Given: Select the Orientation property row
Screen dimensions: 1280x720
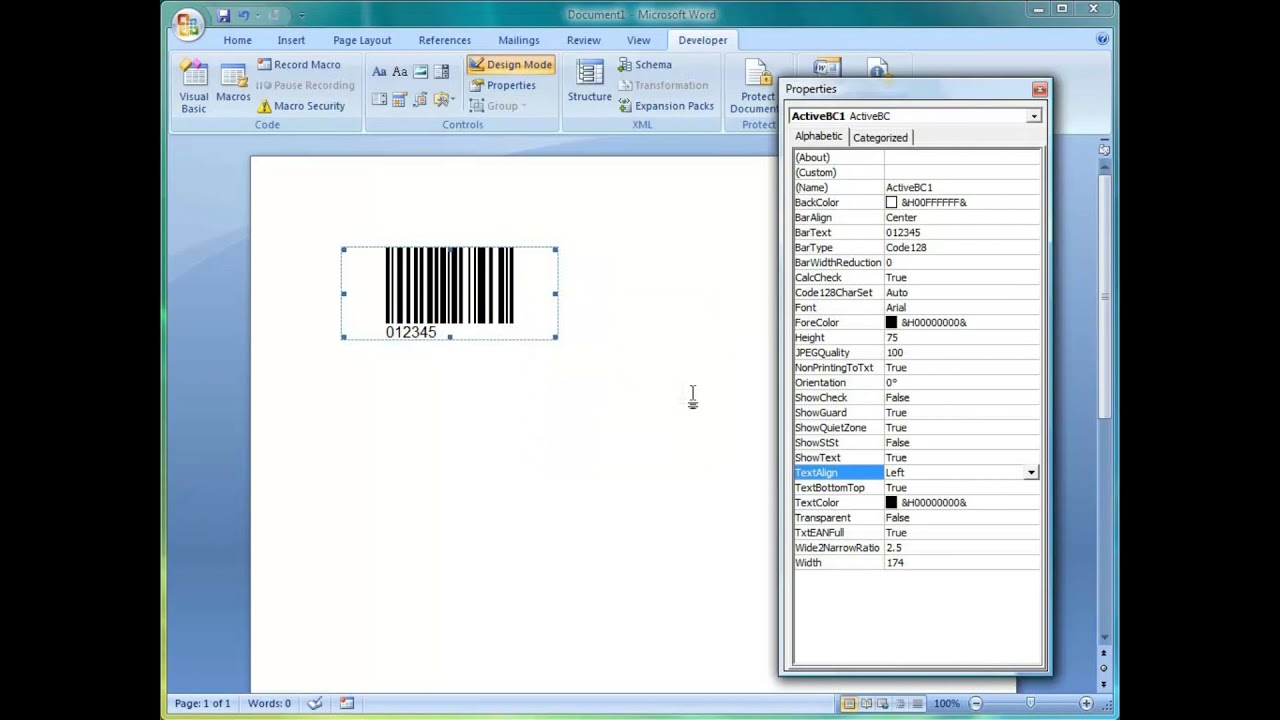Looking at the screenshot, I should pos(917,383).
